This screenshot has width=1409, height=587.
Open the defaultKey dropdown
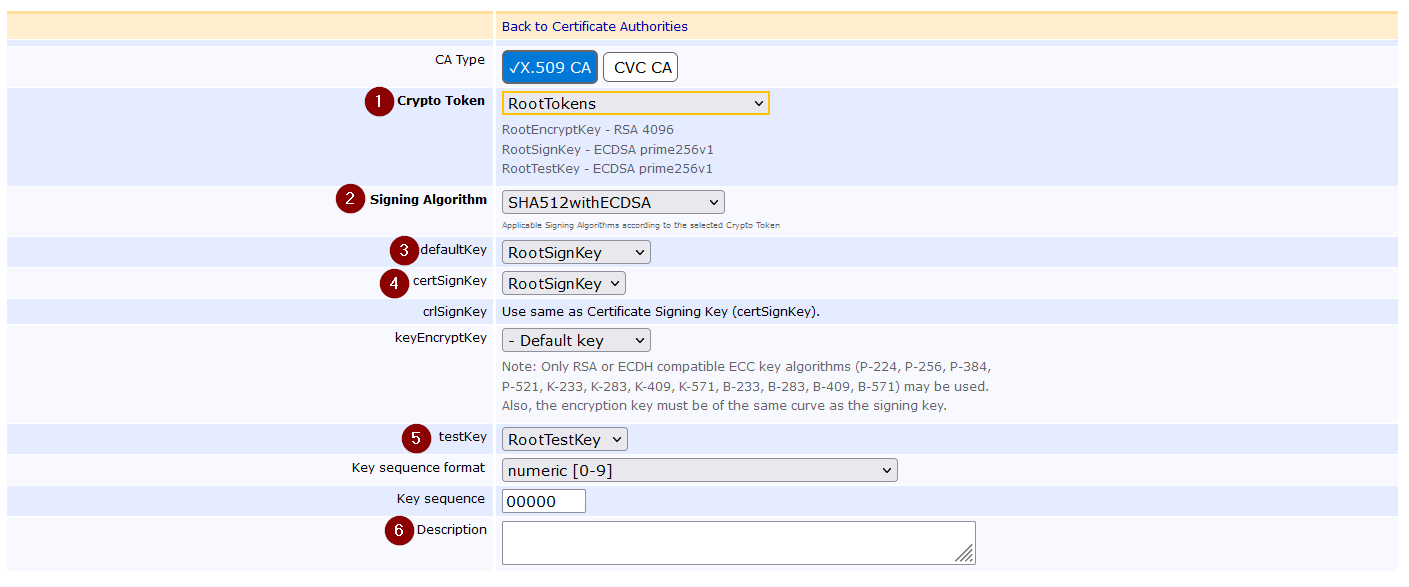[x=575, y=252]
